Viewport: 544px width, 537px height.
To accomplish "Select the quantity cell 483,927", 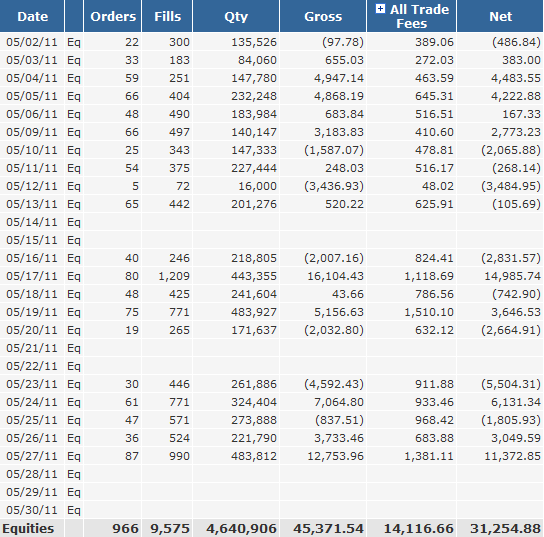I will click(x=254, y=312).
